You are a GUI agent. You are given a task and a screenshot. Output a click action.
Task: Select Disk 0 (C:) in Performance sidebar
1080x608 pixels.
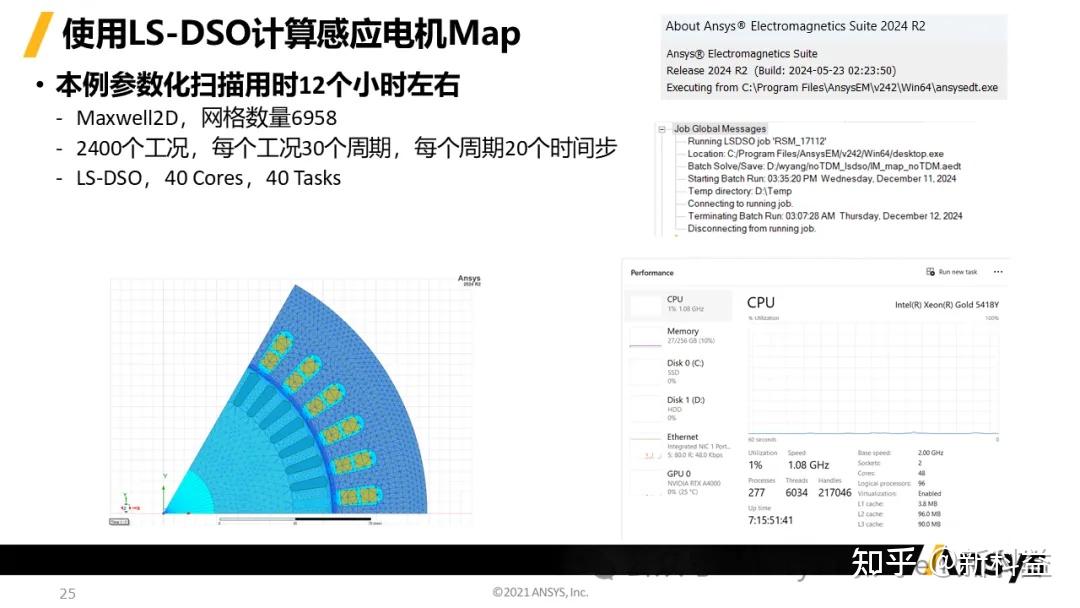(x=679, y=371)
